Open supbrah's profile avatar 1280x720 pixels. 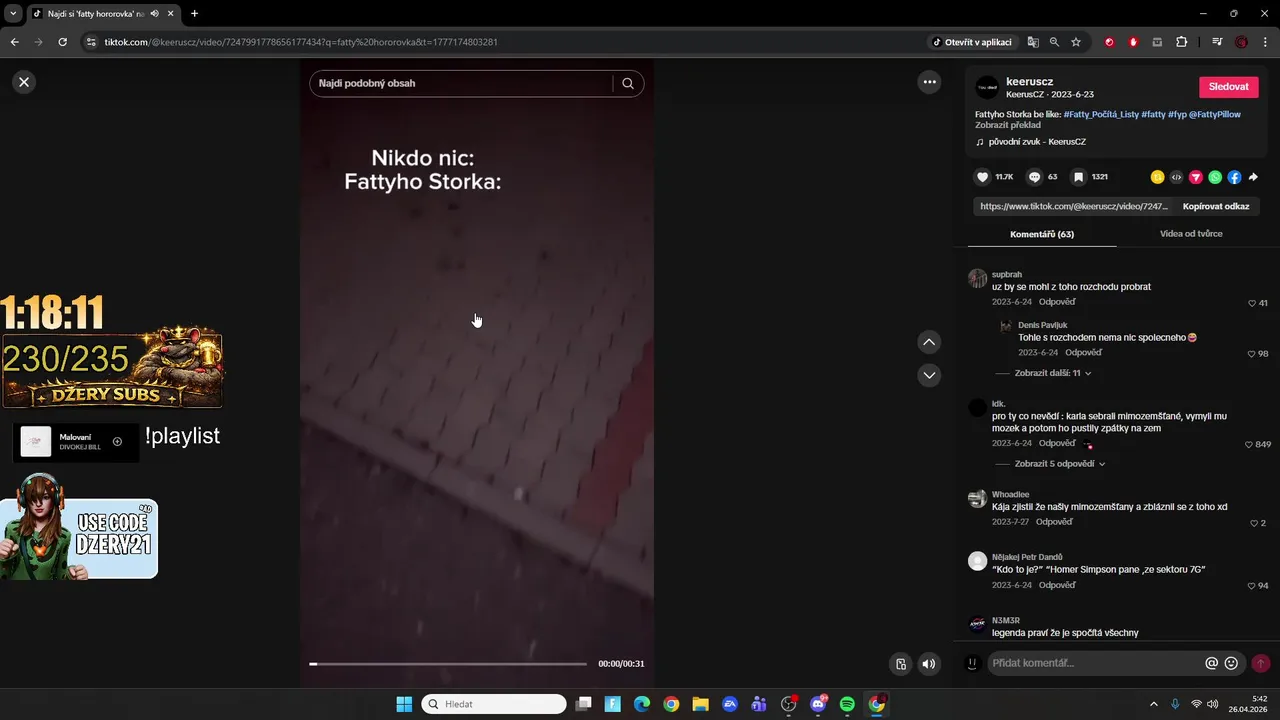tap(977, 278)
